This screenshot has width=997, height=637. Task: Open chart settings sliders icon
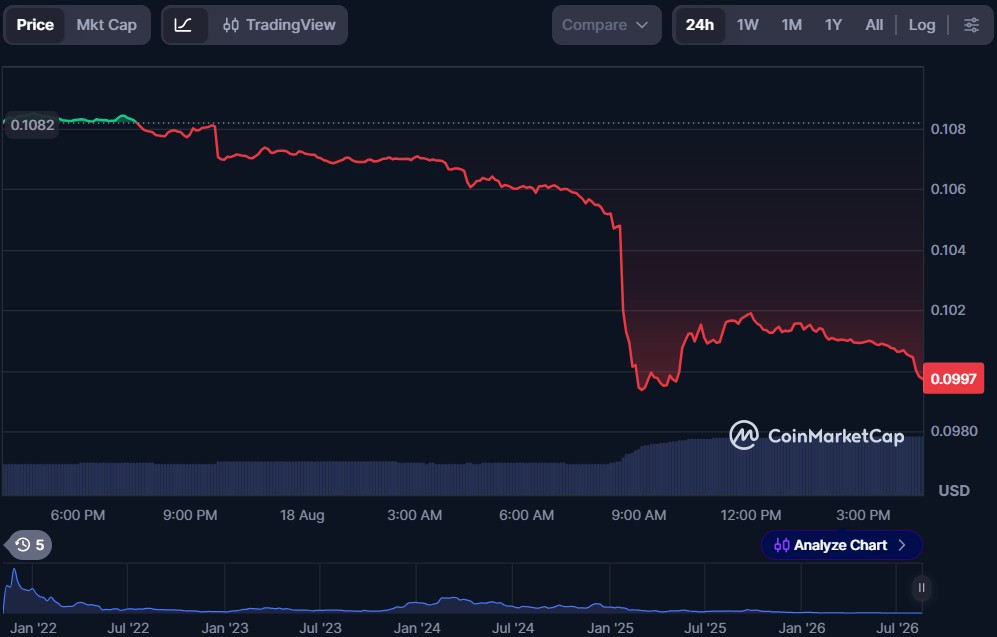coord(972,25)
